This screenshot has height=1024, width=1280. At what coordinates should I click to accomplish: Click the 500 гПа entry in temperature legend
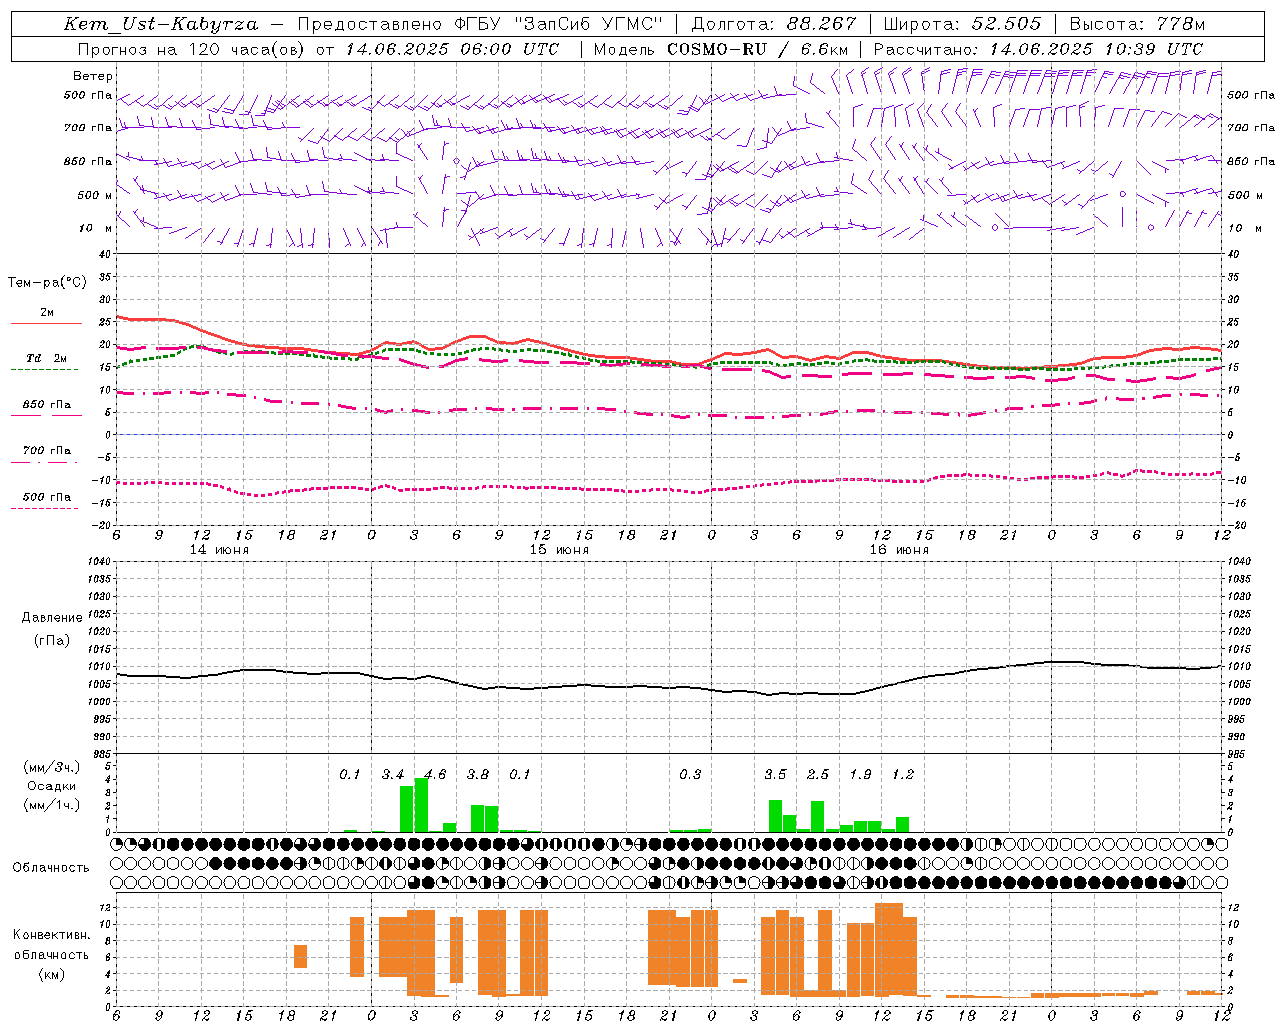(x=47, y=497)
